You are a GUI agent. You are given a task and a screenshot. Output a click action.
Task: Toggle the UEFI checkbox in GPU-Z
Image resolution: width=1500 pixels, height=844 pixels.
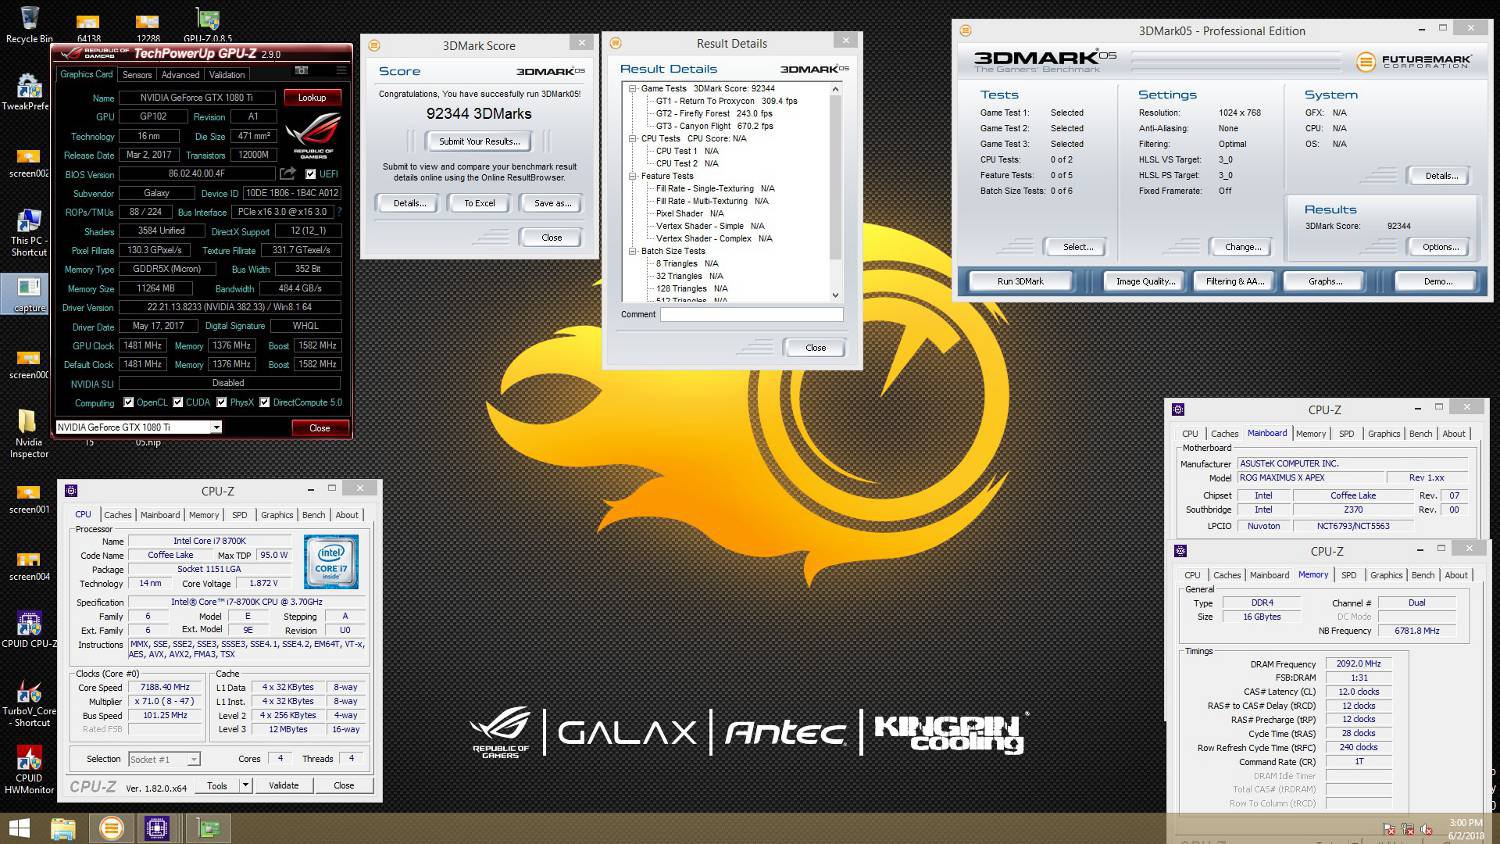click(310, 174)
